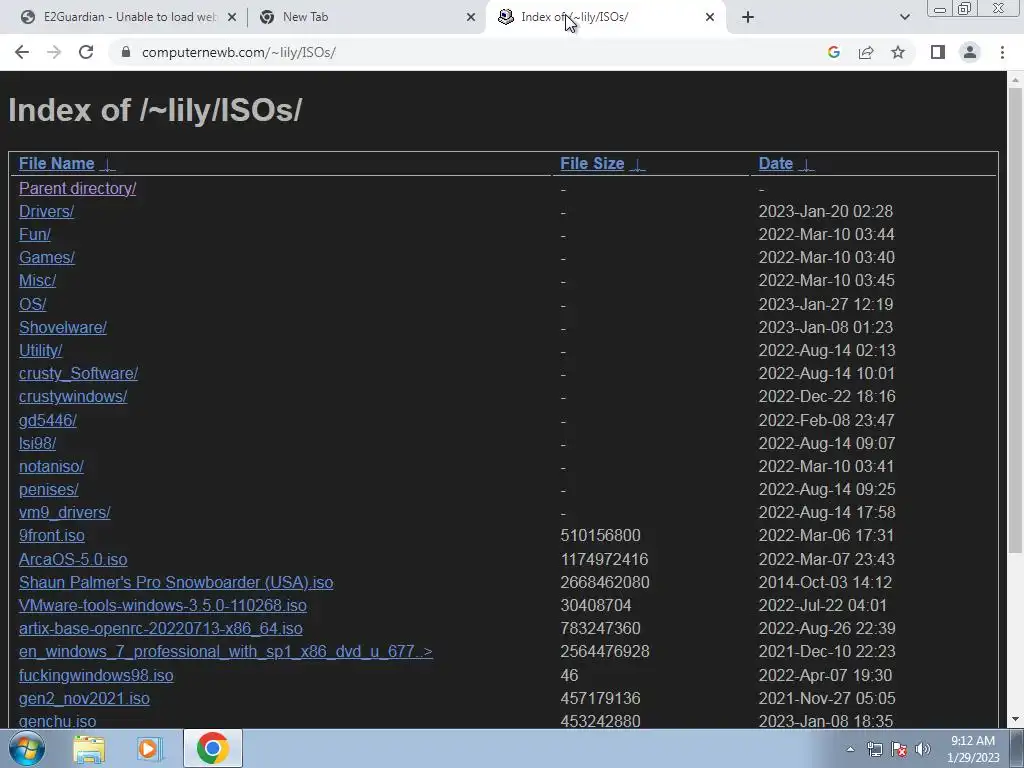Open the Parent directory link
The height and width of the screenshot is (768, 1024).
coord(78,188)
